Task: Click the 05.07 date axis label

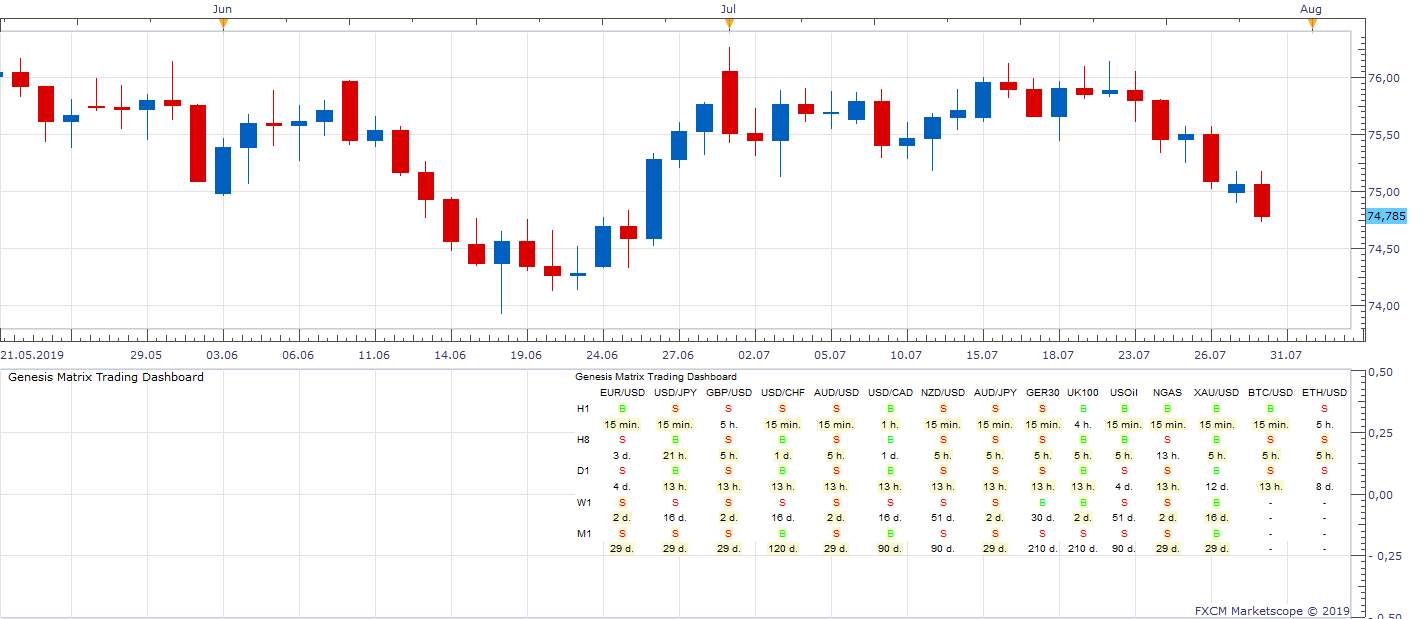Action: coord(830,355)
